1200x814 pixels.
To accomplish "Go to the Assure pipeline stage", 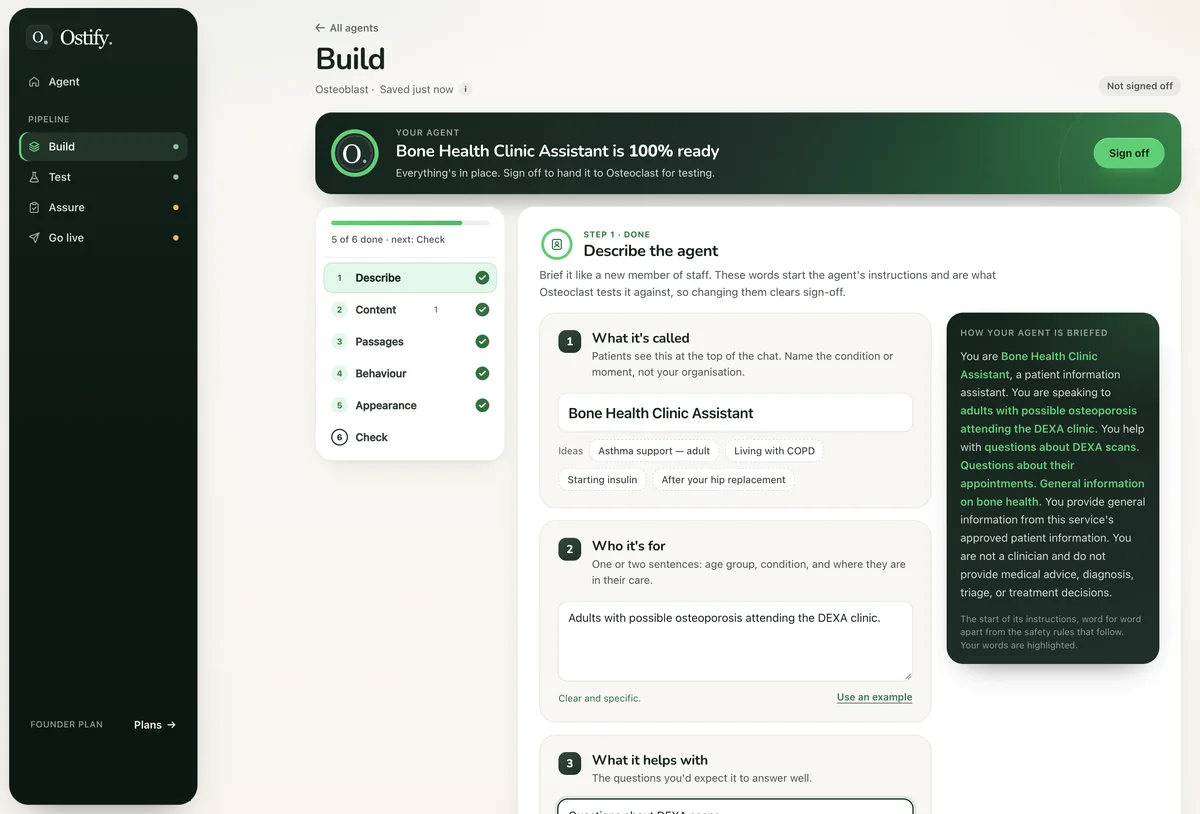I will point(103,208).
